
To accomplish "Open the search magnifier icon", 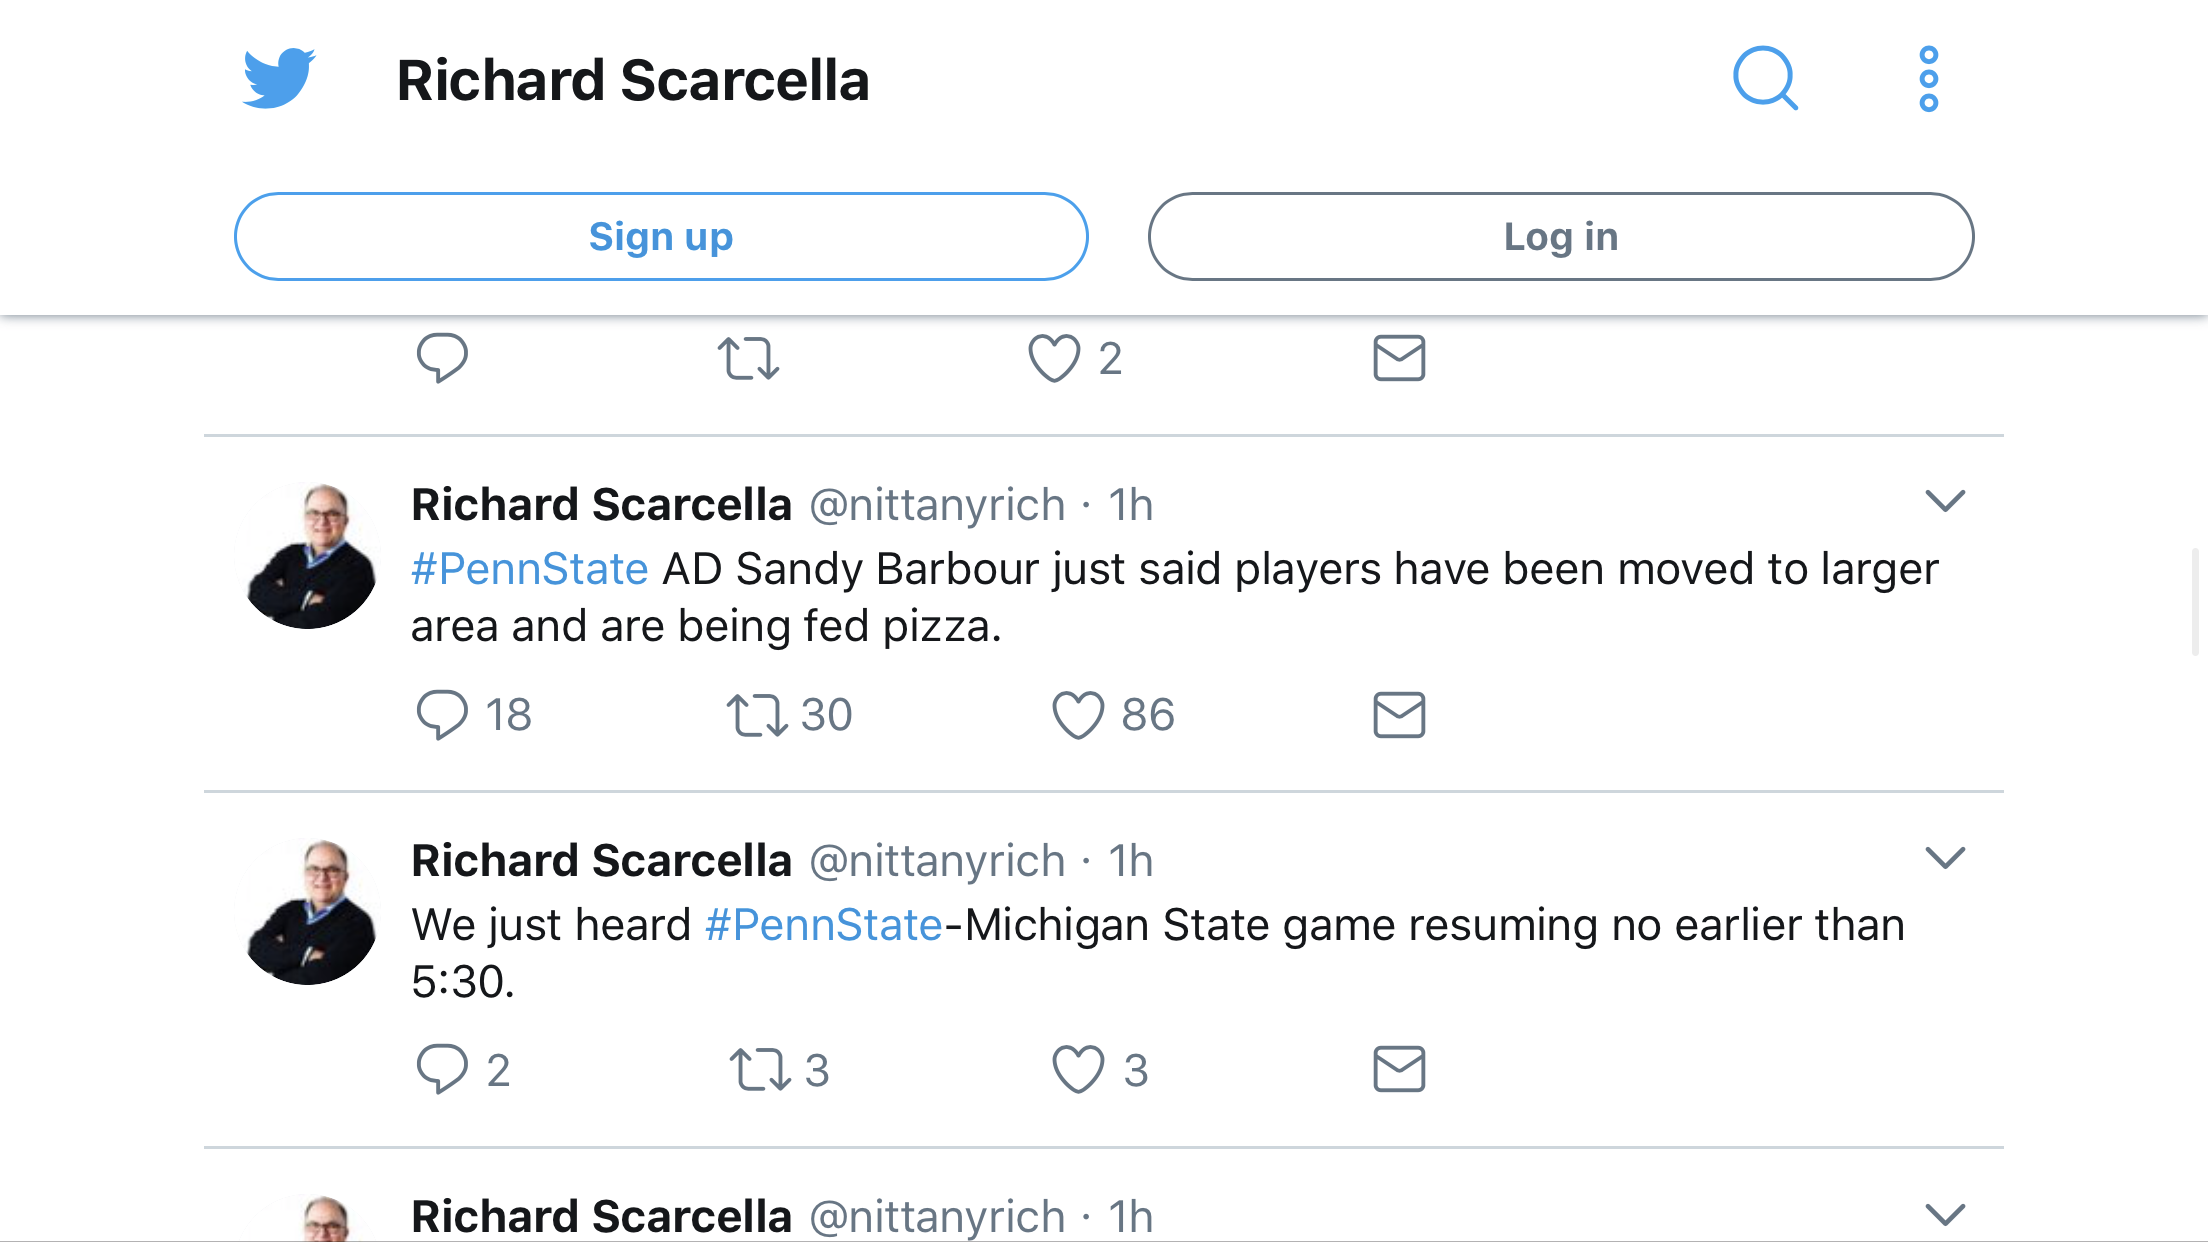I will tap(1765, 78).
